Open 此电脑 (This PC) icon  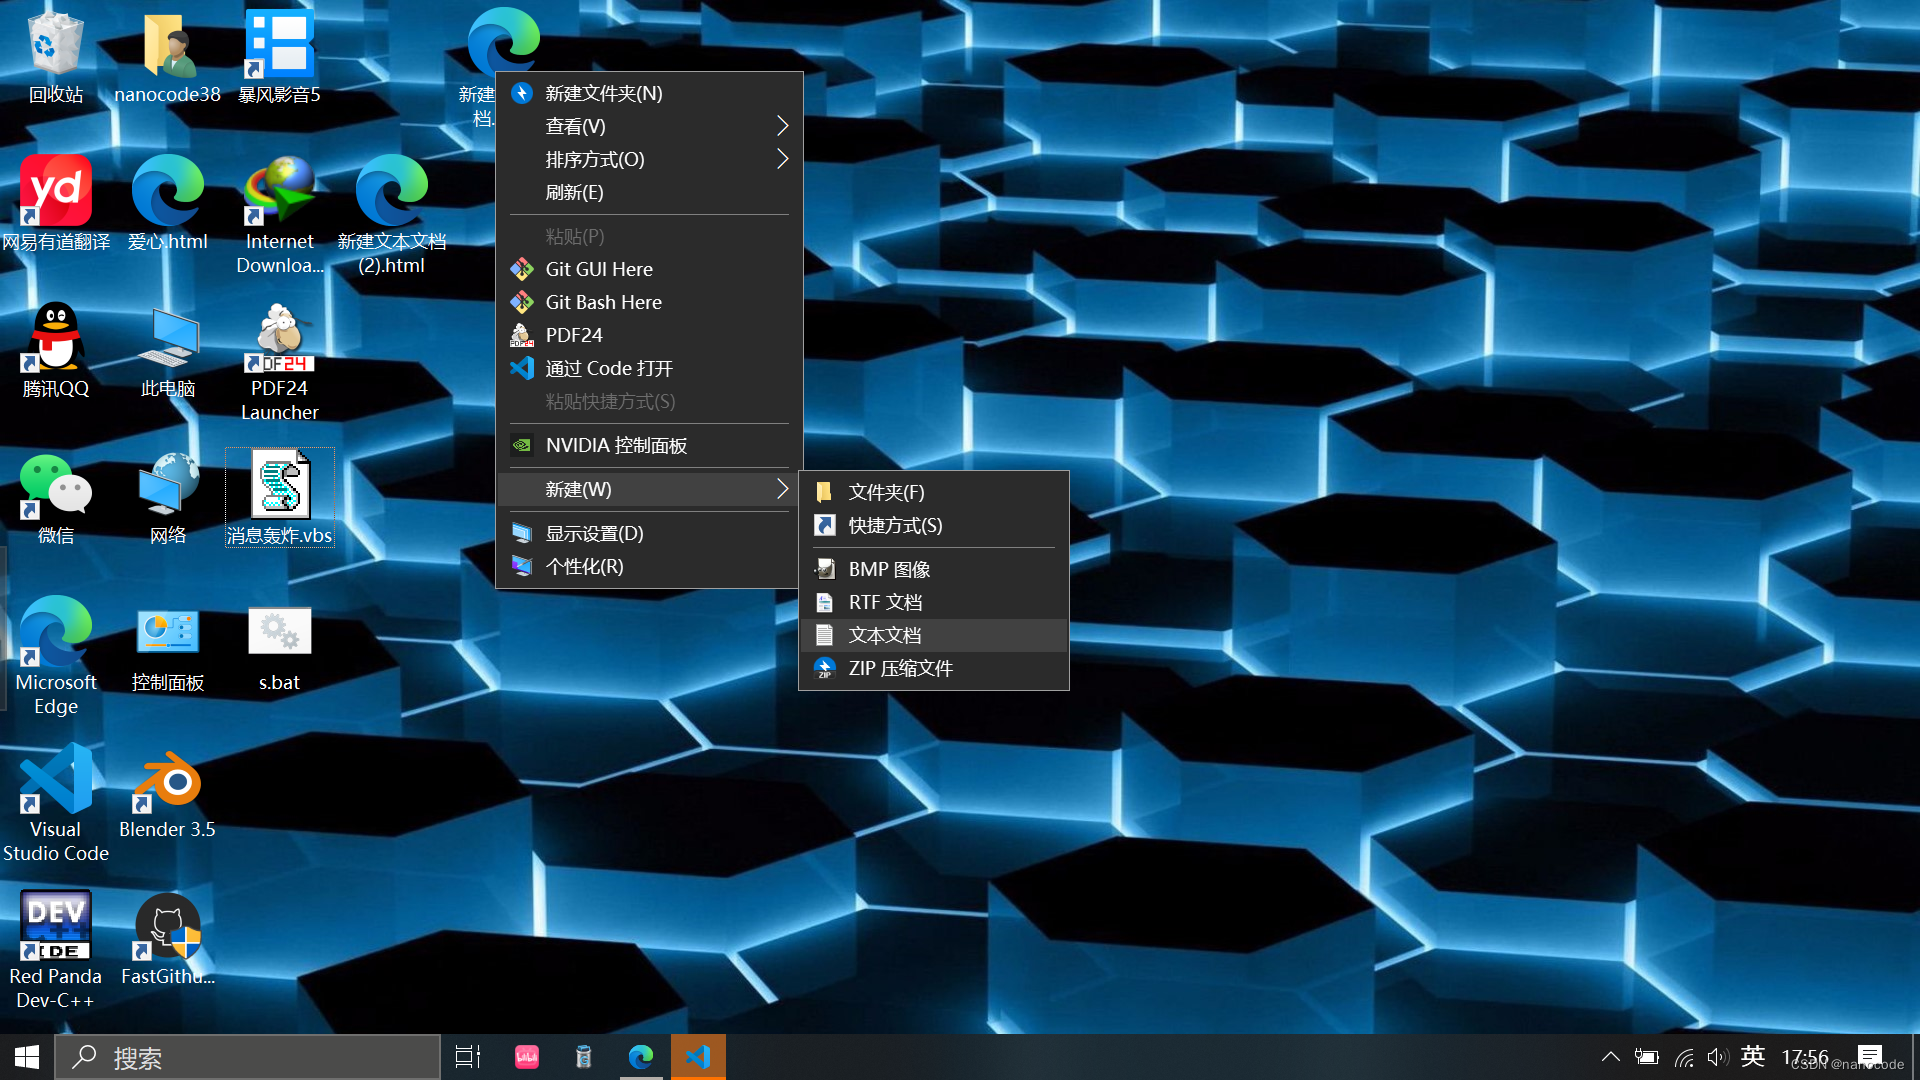(167, 351)
